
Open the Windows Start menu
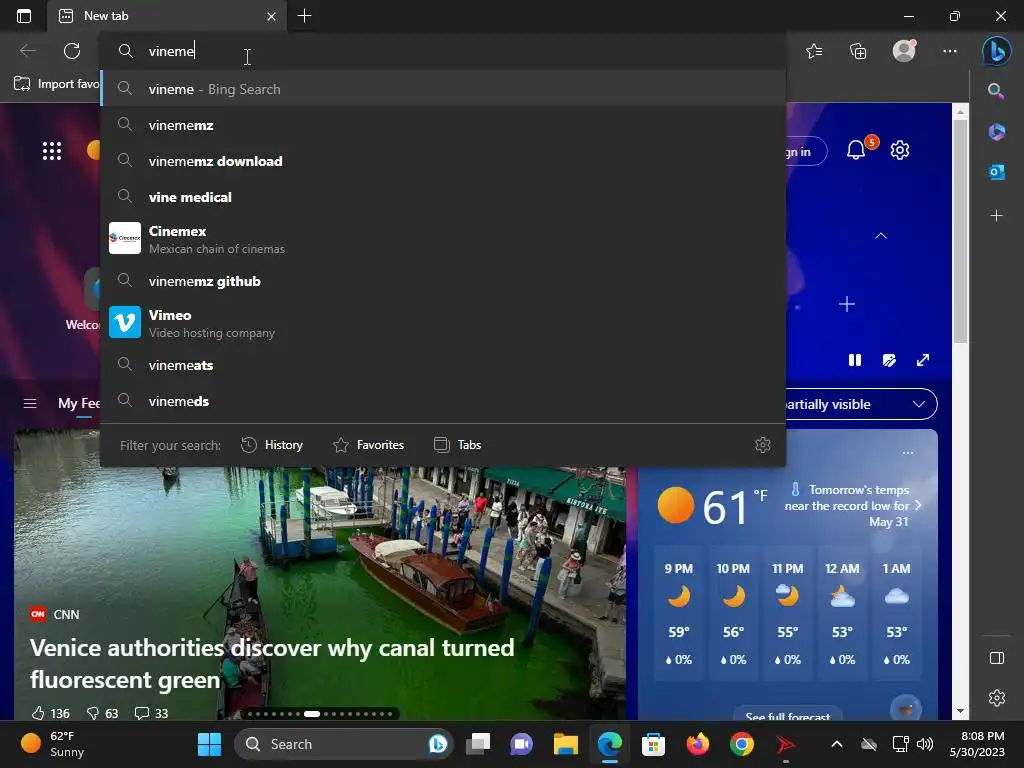click(209, 744)
